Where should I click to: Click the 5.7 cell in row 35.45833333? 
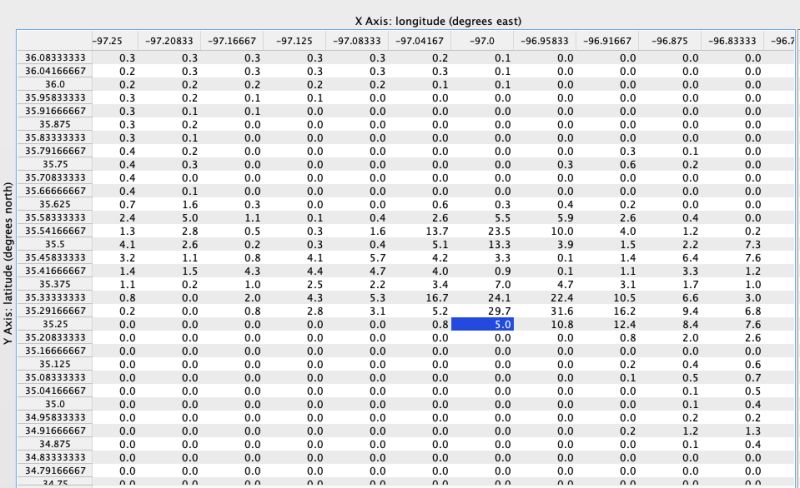[357, 257]
